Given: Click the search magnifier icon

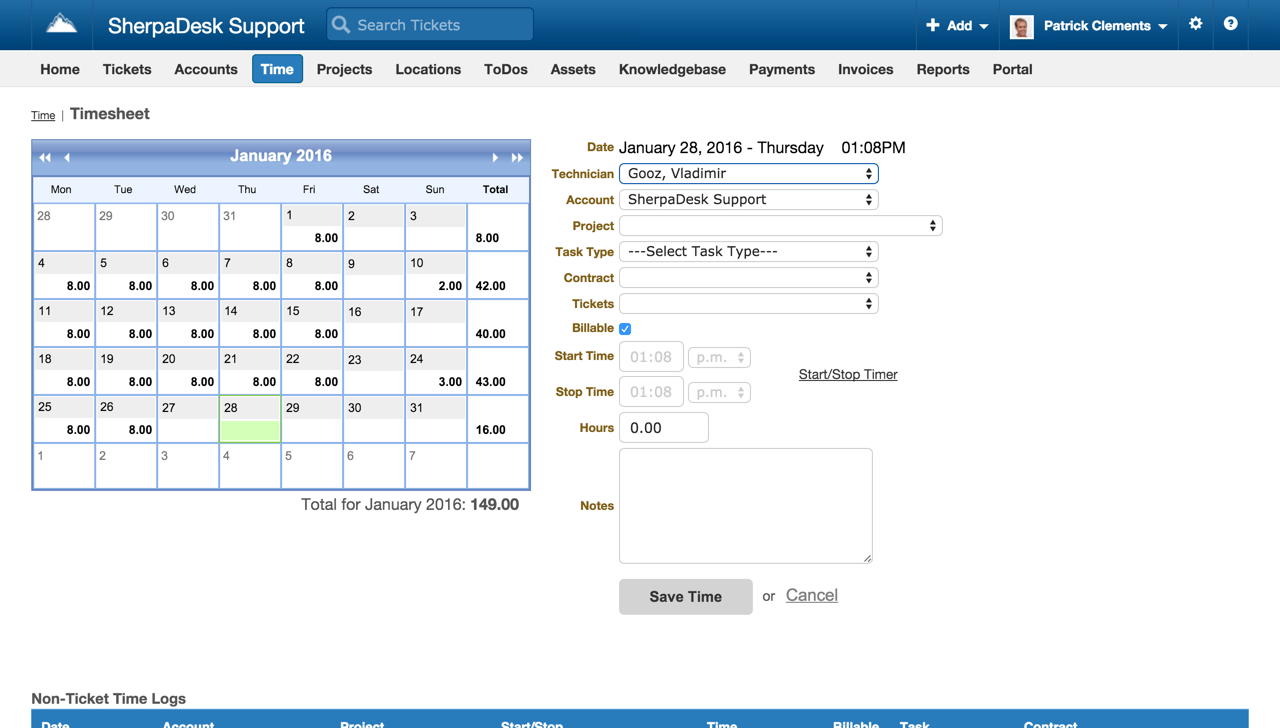Looking at the screenshot, I should tap(342, 25).
